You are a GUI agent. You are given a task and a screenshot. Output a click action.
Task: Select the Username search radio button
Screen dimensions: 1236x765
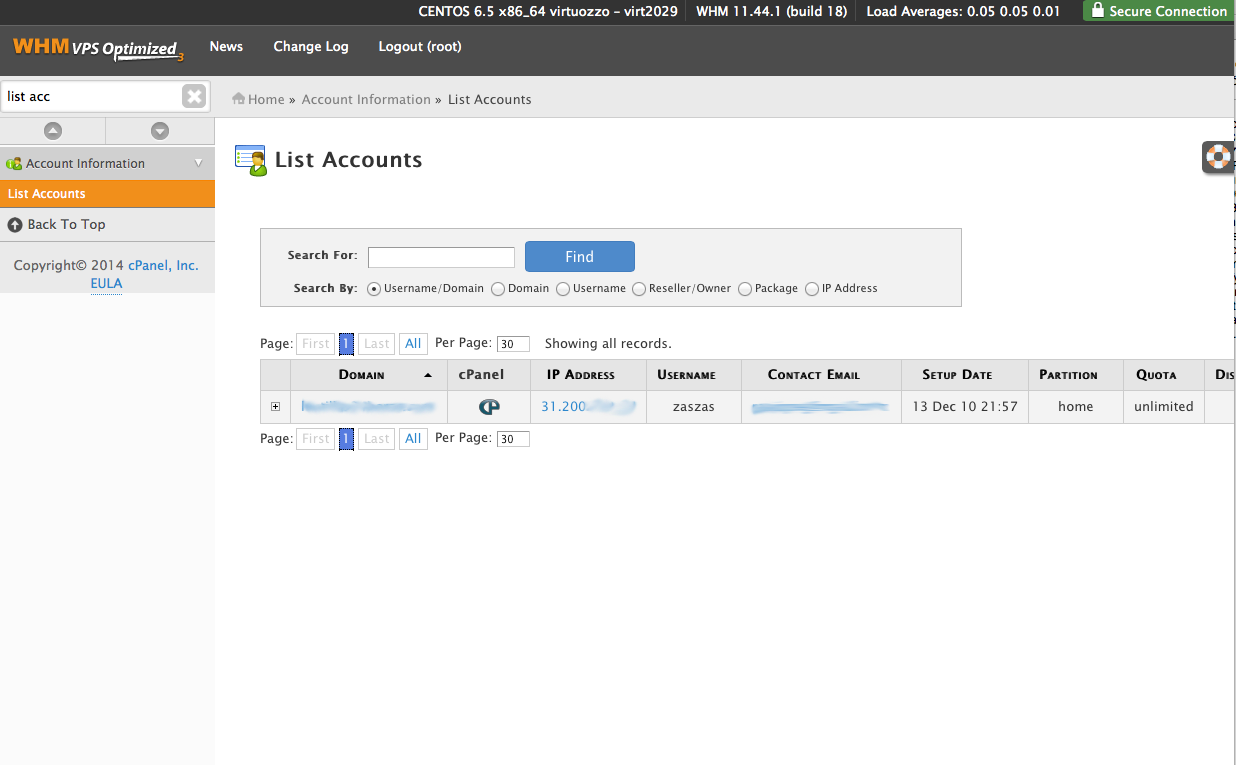[563, 289]
